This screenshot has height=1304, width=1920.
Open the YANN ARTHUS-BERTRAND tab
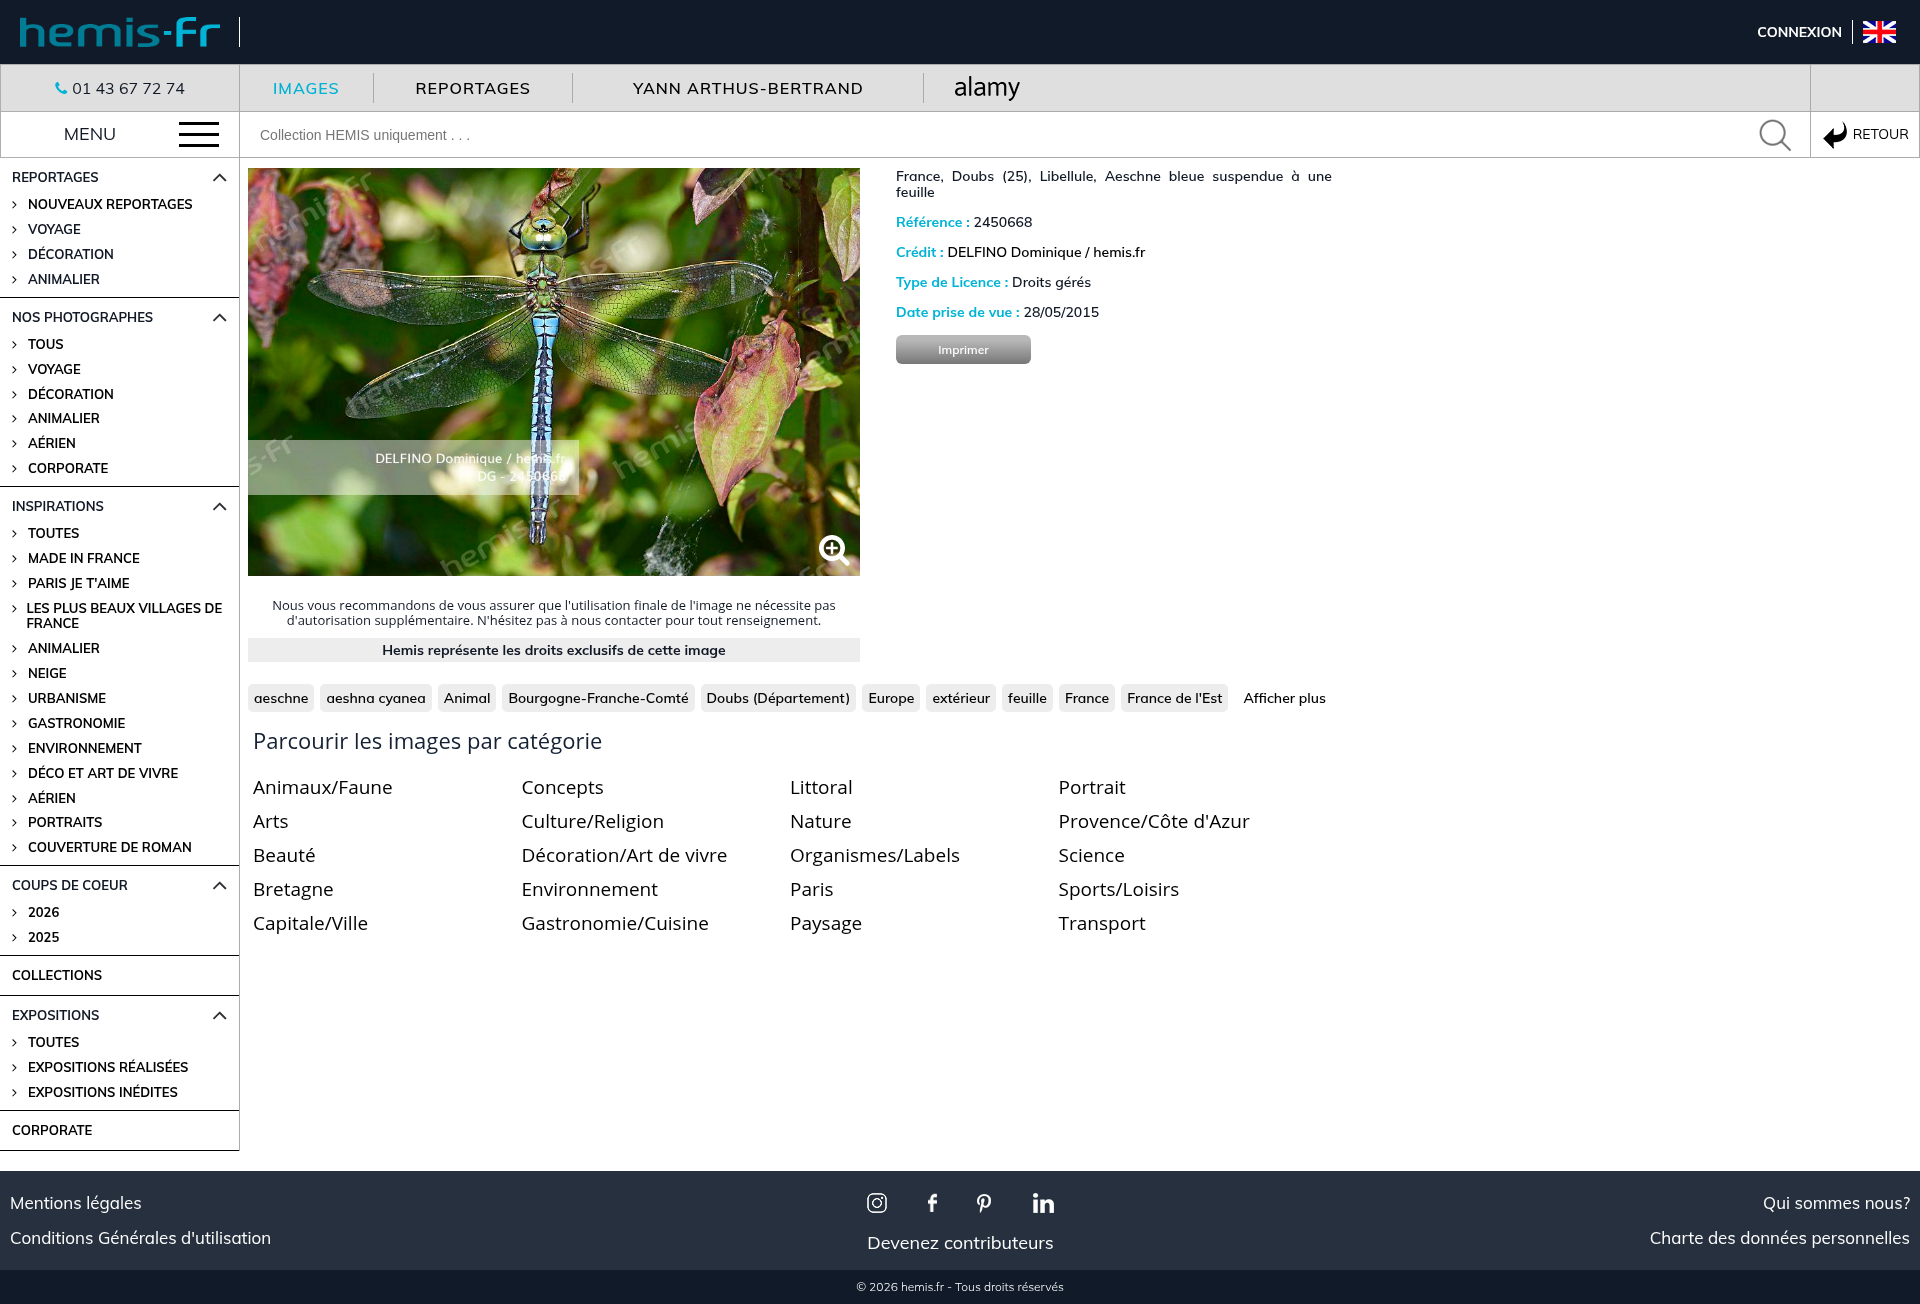point(748,88)
